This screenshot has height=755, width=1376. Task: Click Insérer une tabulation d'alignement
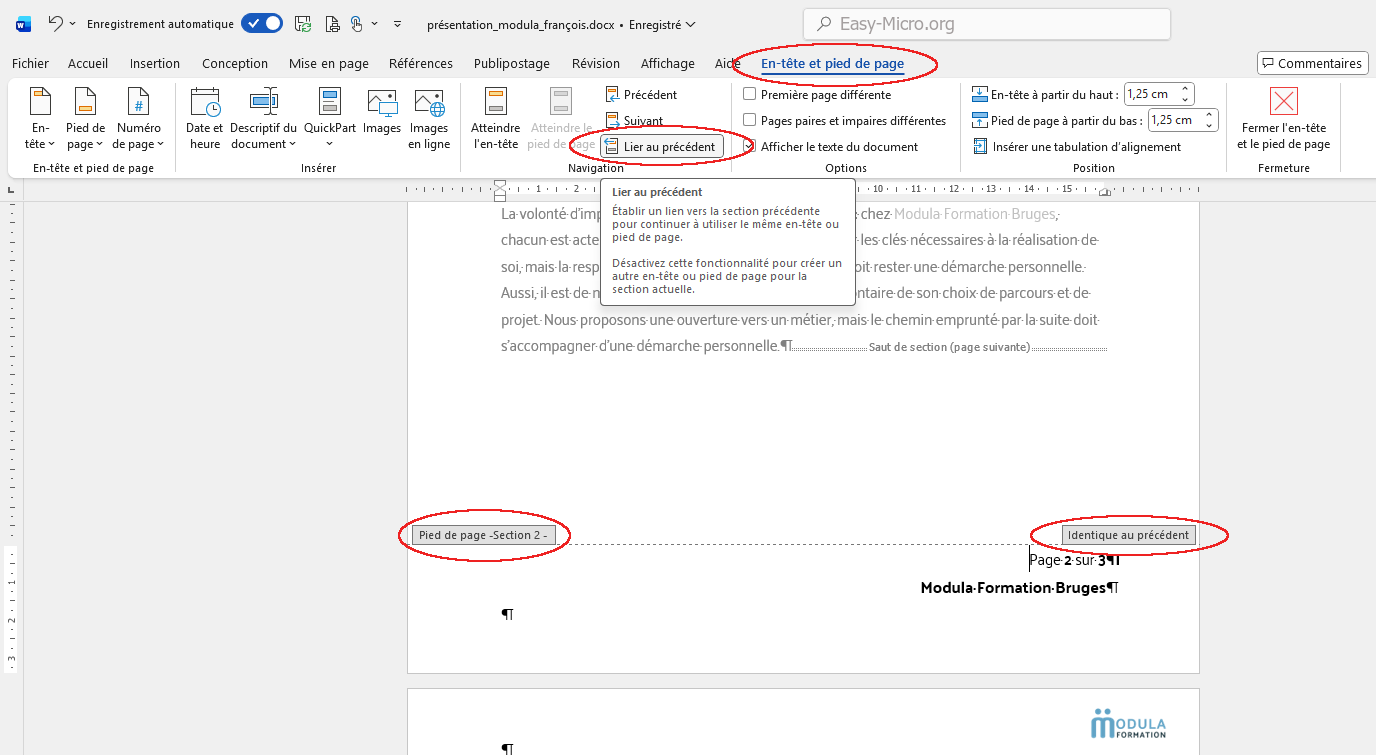tap(1076, 147)
